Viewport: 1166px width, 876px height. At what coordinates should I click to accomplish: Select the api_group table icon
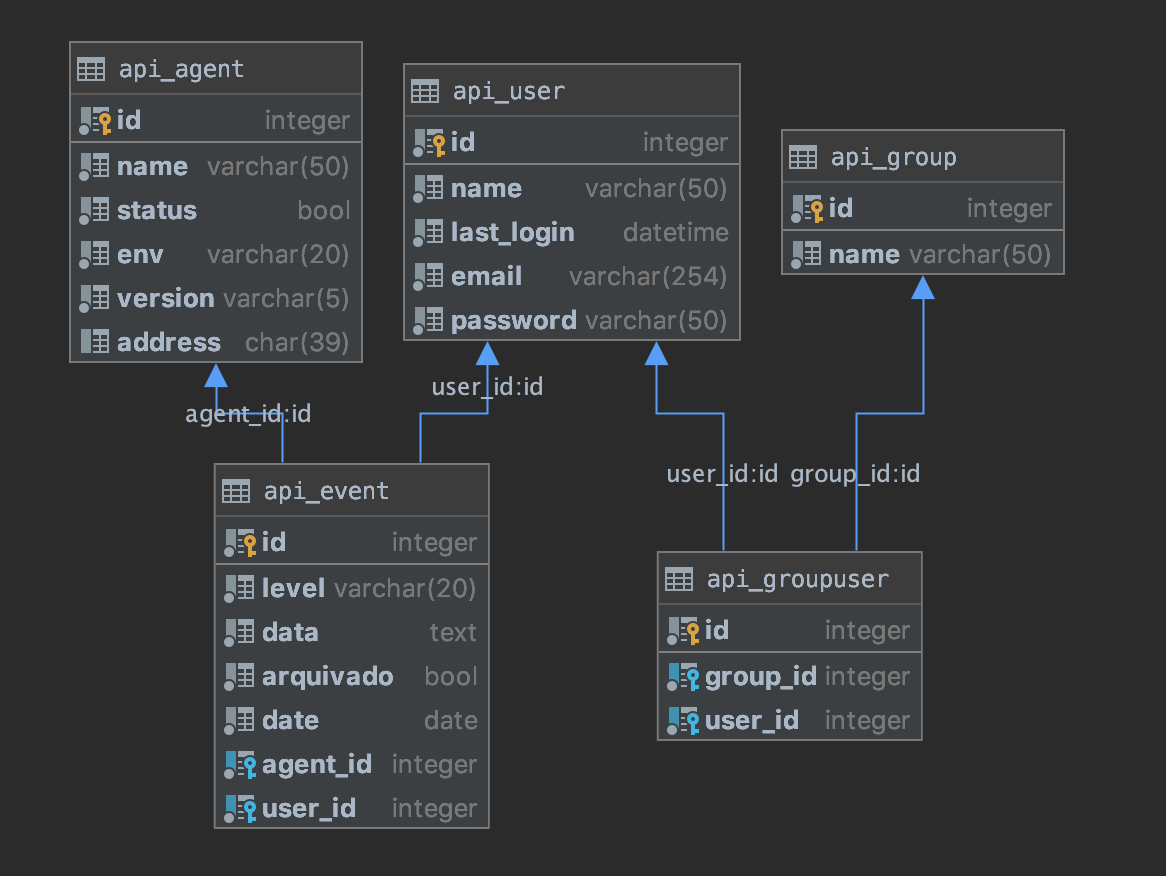[x=803, y=157]
